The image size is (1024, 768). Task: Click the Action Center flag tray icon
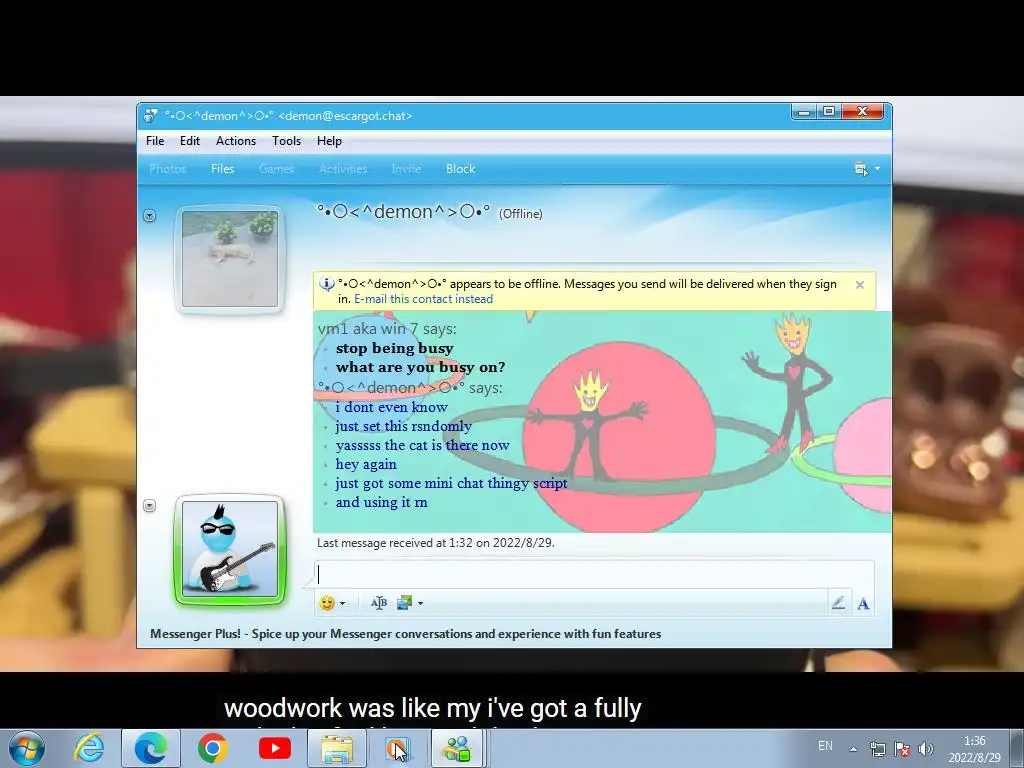point(902,749)
